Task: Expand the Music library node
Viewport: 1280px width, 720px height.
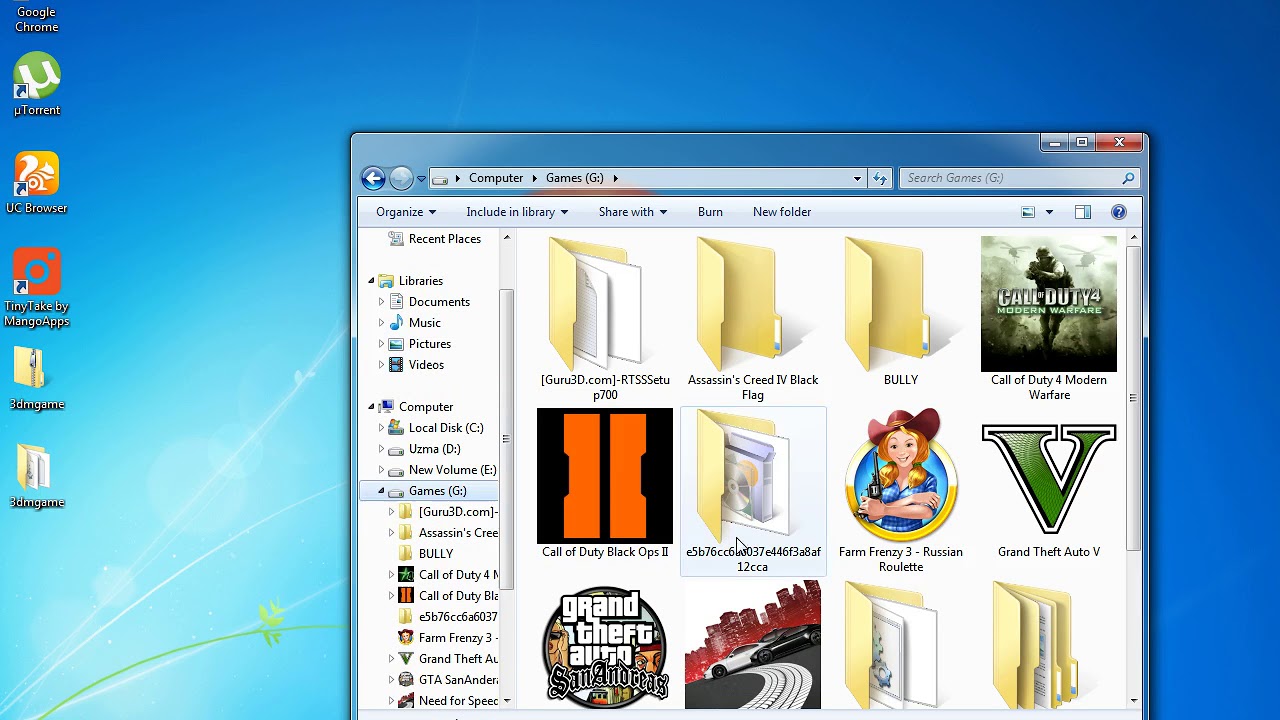Action: pyautogui.click(x=381, y=323)
